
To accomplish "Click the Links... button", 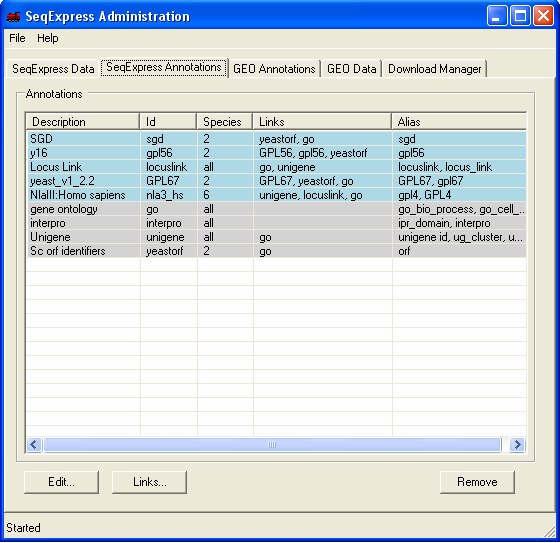I will click(x=149, y=482).
